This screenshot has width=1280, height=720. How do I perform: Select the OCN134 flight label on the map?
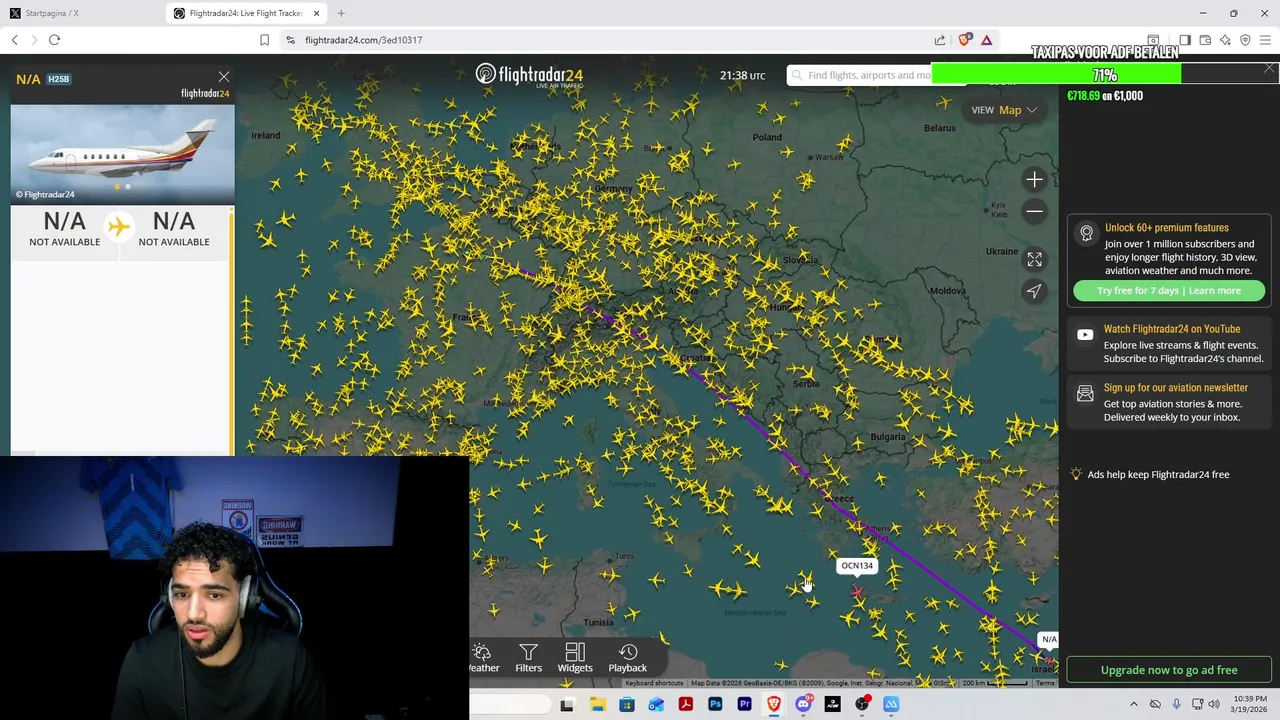857,566
